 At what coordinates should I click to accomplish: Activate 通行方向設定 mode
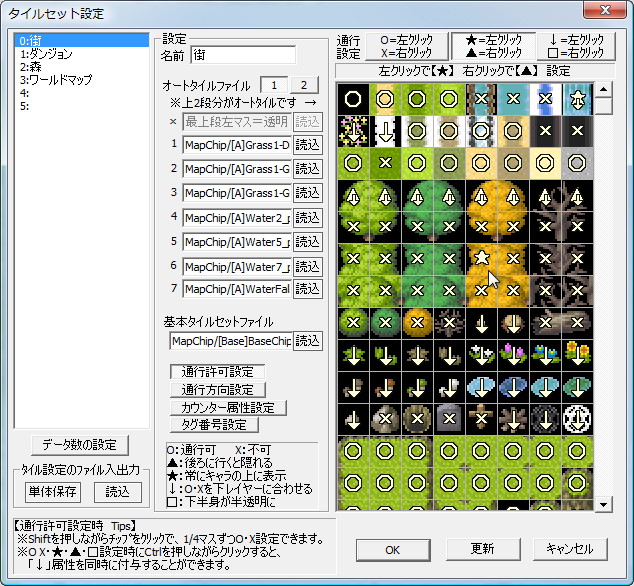tap(218, 390)
